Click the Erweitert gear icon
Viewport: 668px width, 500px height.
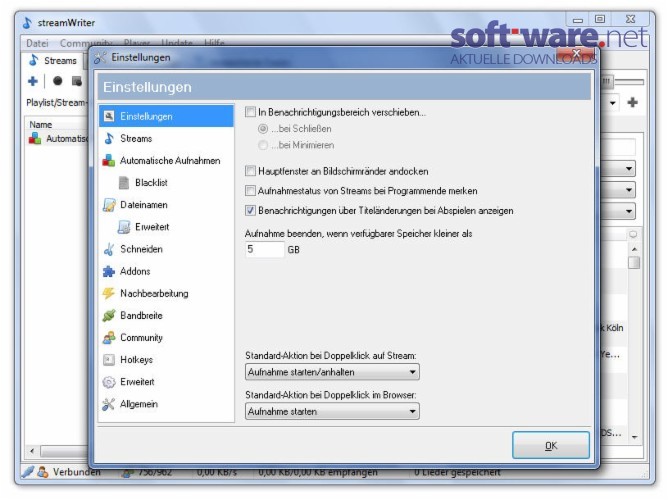click(x=109, y=382)
